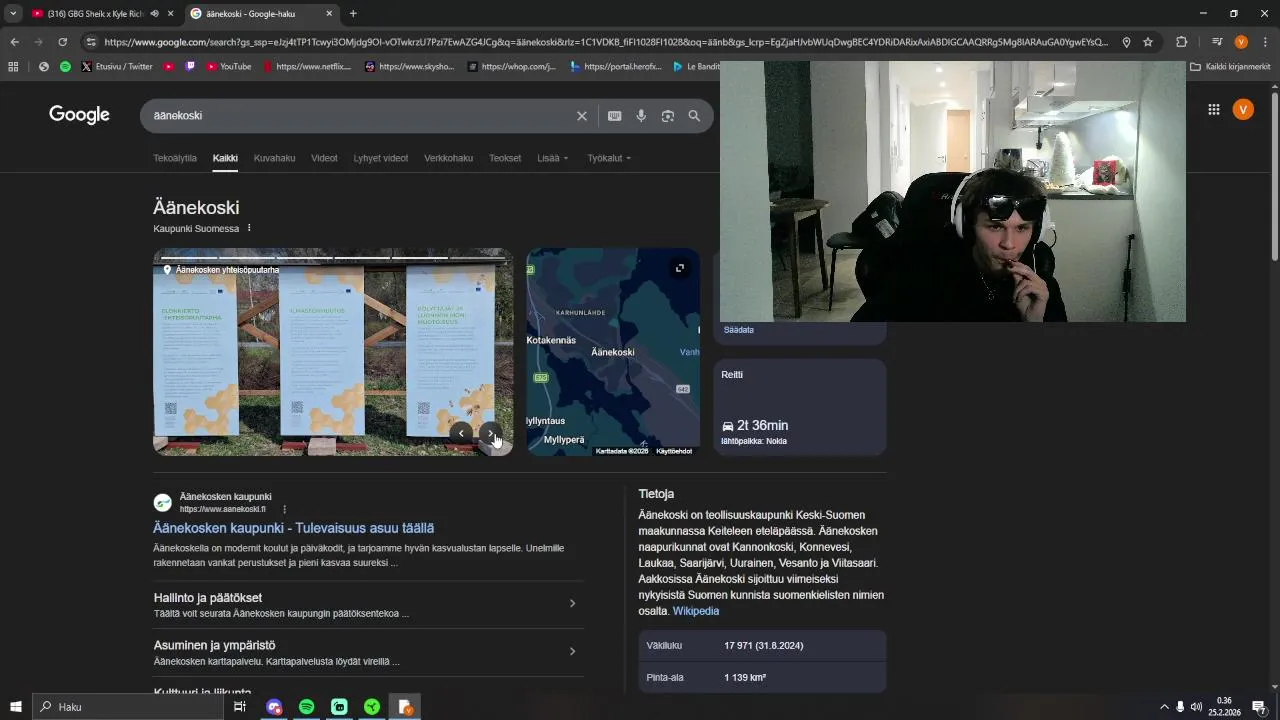Open the Twitch bookmark icon
This screenshot has height=720, width=1280.
tap(190, 67)
